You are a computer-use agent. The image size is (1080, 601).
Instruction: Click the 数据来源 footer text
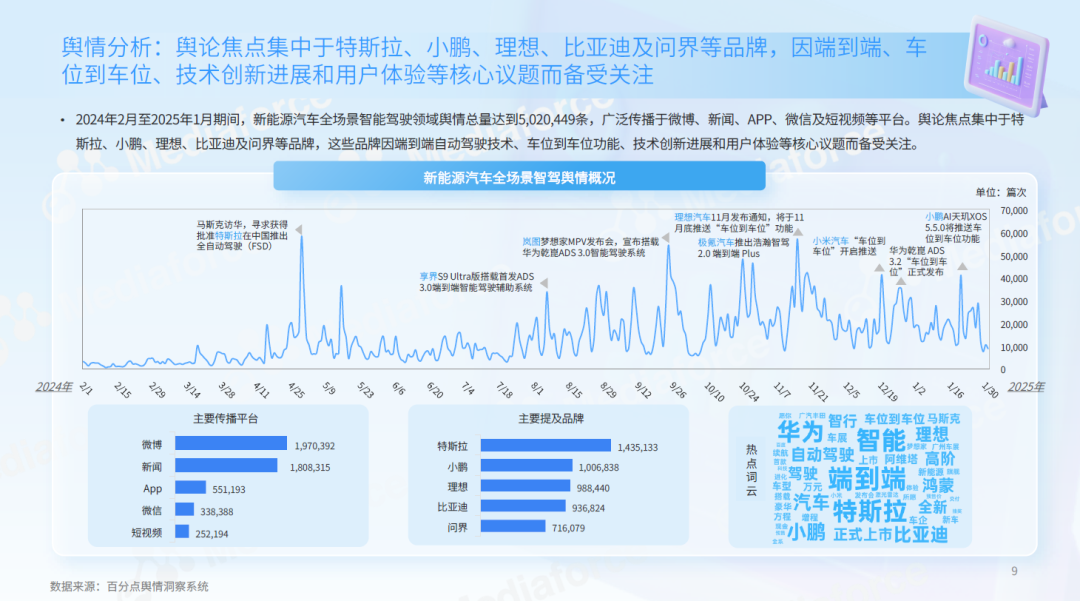[x=129, y=587]
